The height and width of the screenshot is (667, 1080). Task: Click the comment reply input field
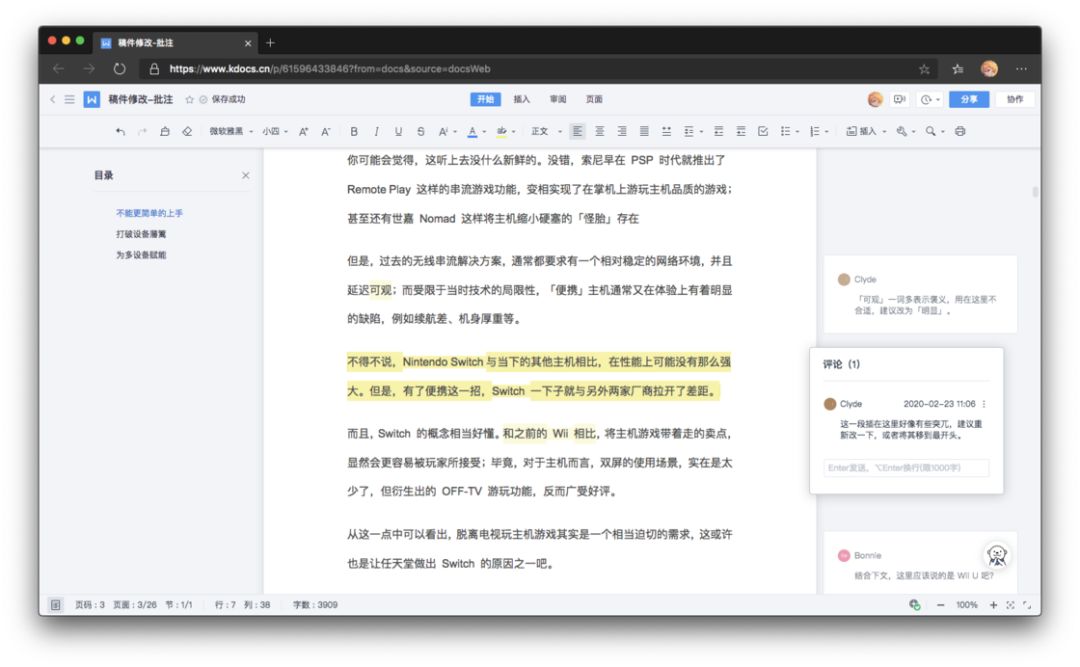click(906, 468)
